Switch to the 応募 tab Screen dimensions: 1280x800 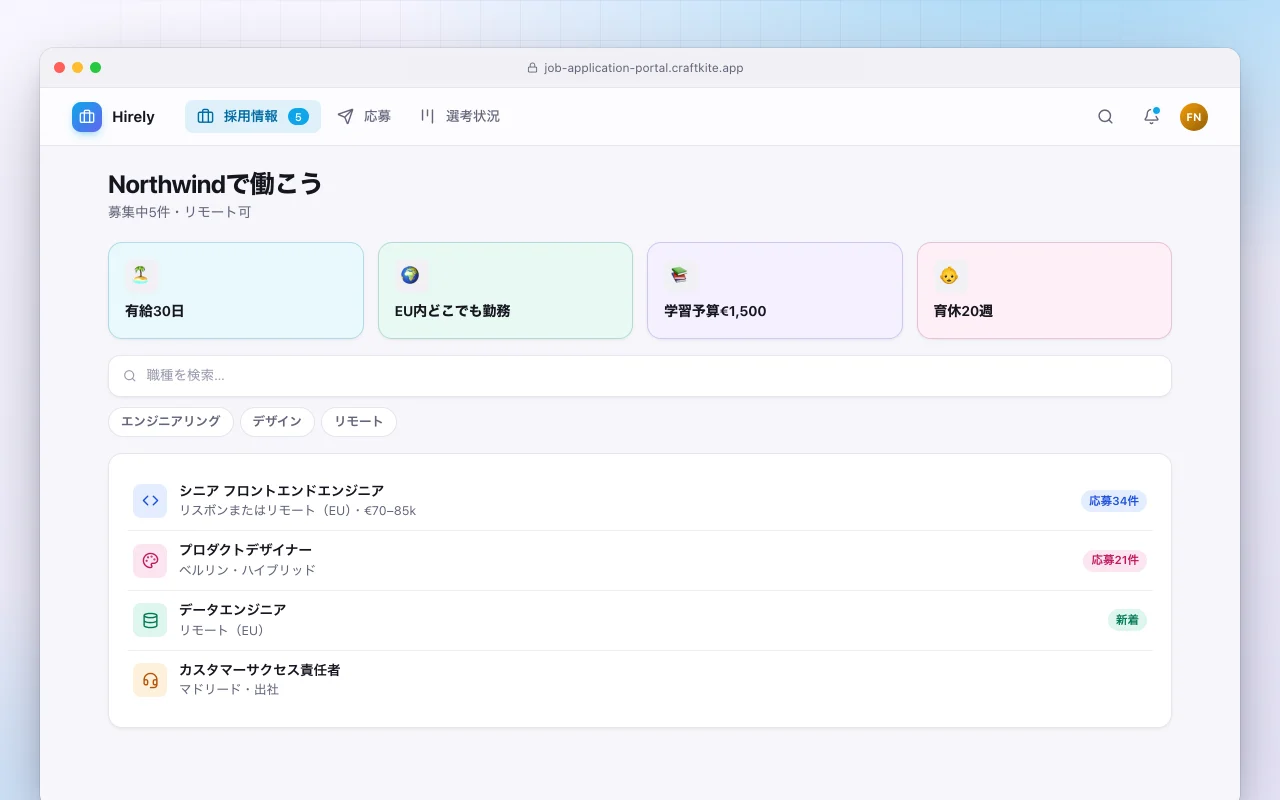click(x=364, y=117)
